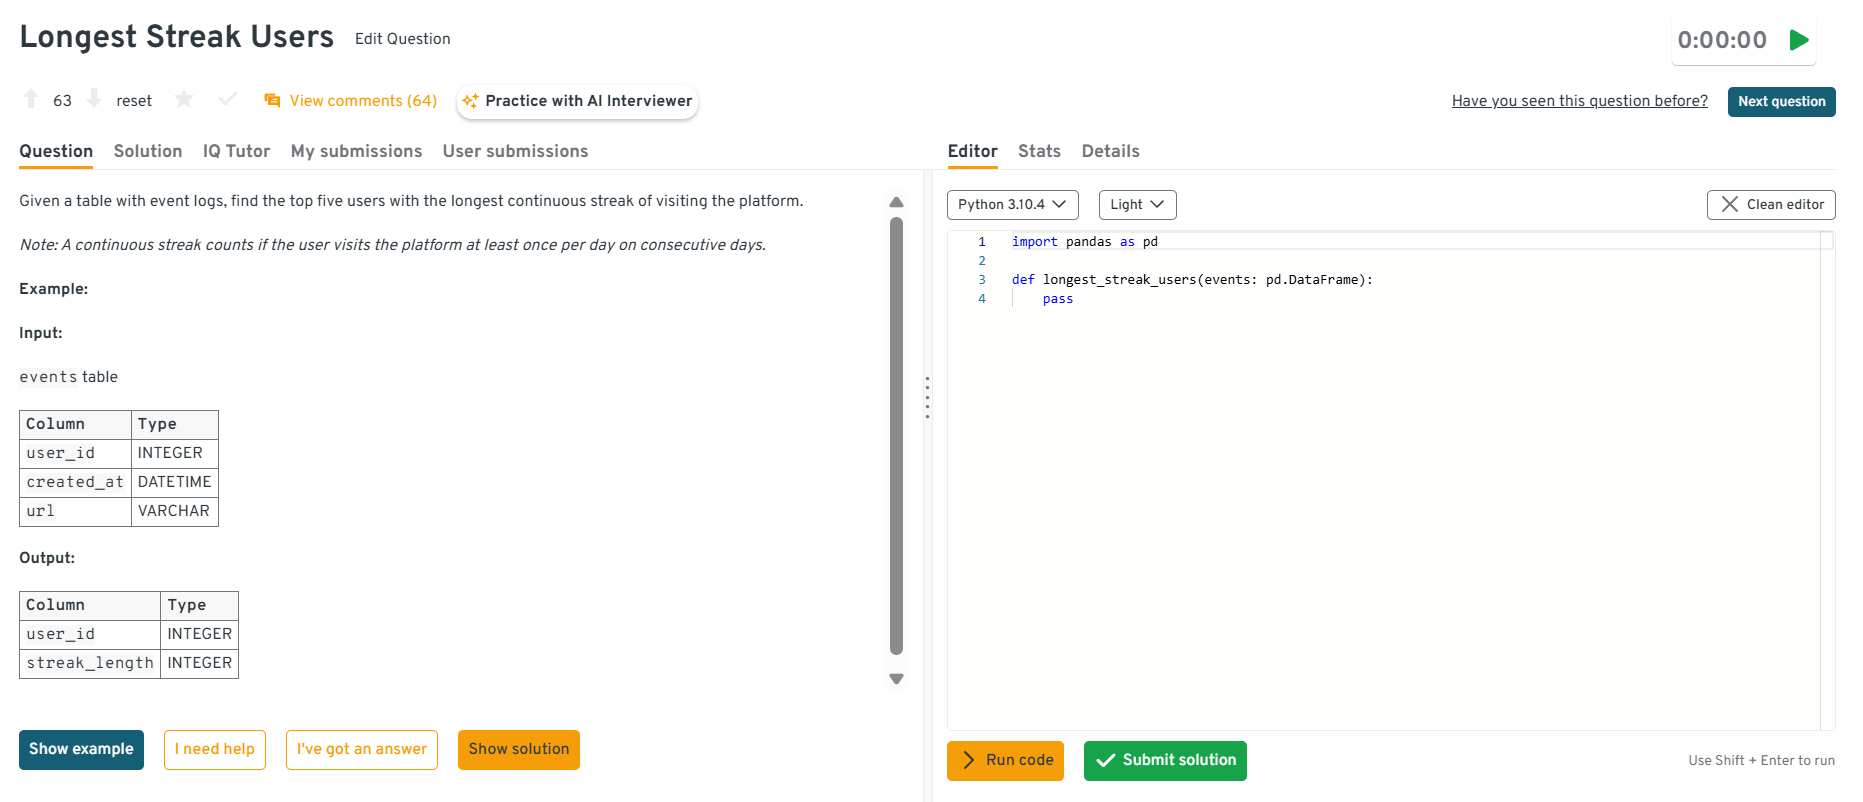Click the green Submit solution button
The width and height of the screenshot is (1863, 802).
point(1165,761)
